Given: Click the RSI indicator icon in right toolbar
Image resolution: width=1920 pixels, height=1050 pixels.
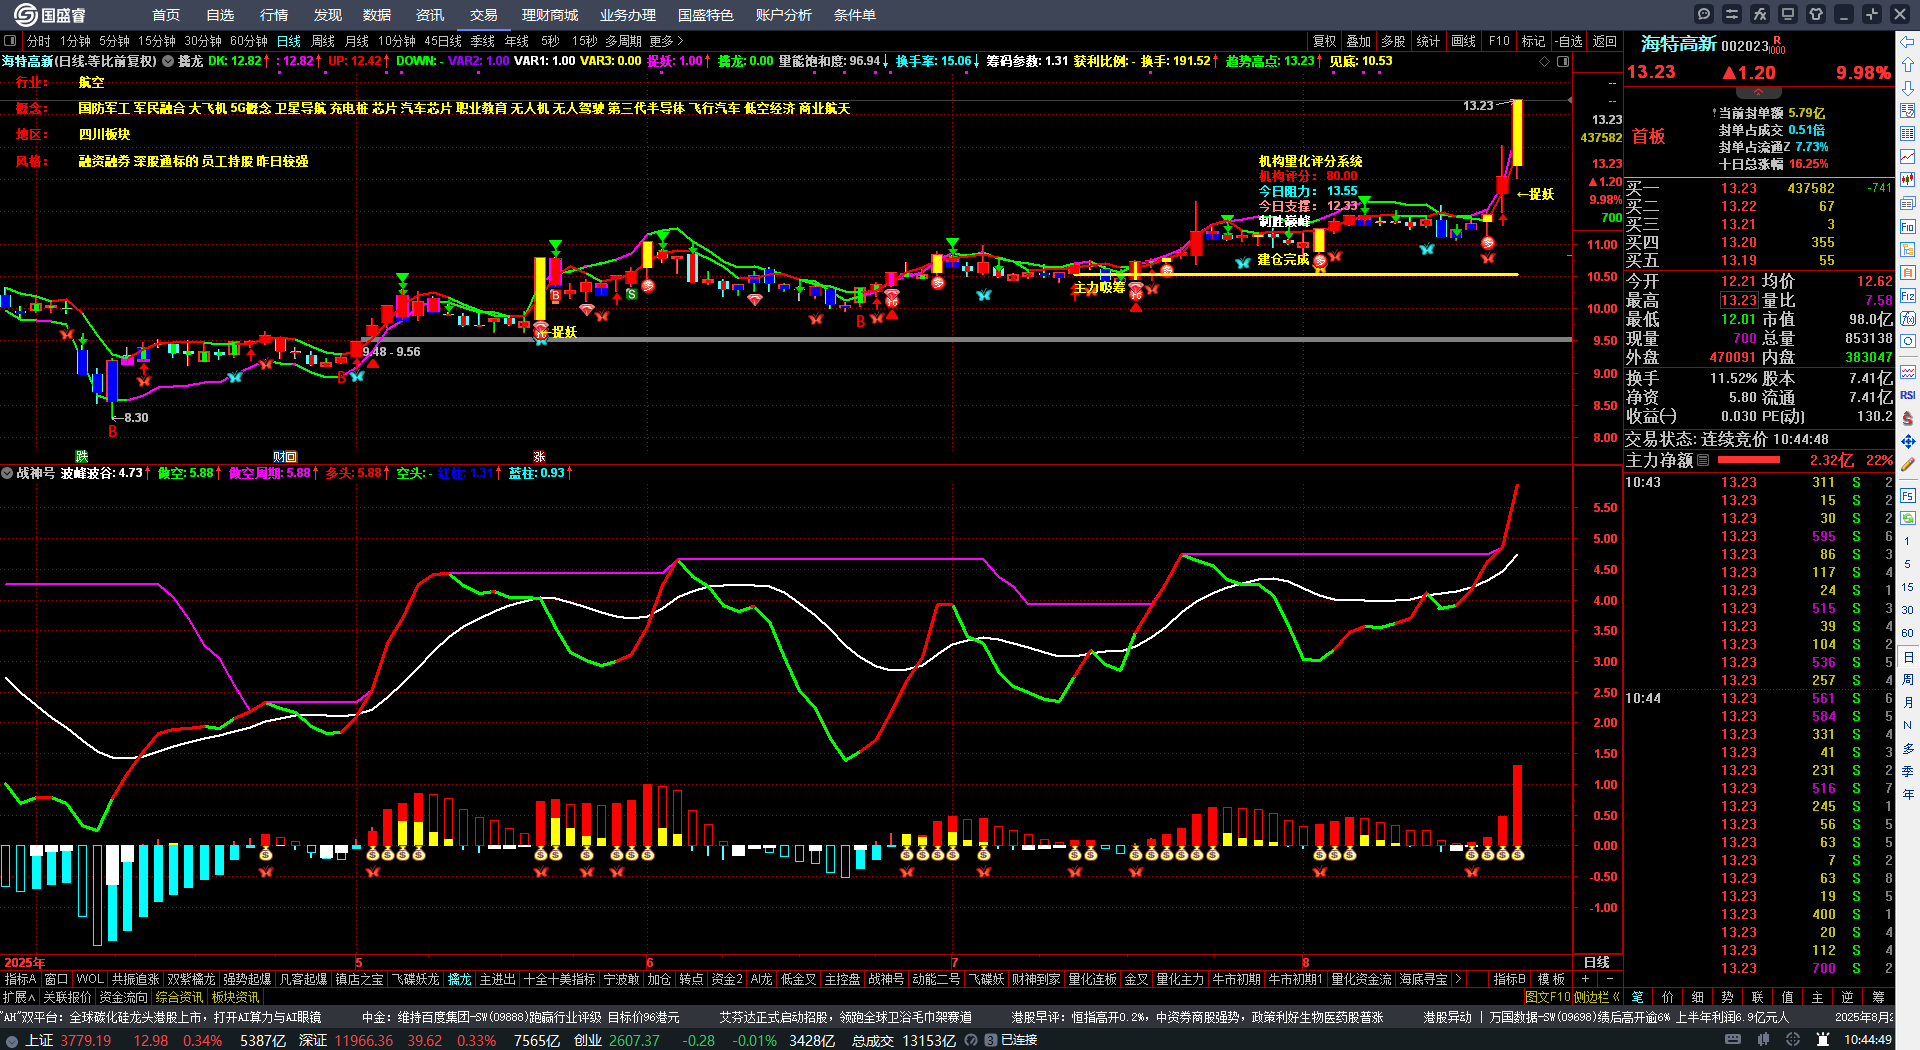Looking at the screenshot, I should (1908, 395).
